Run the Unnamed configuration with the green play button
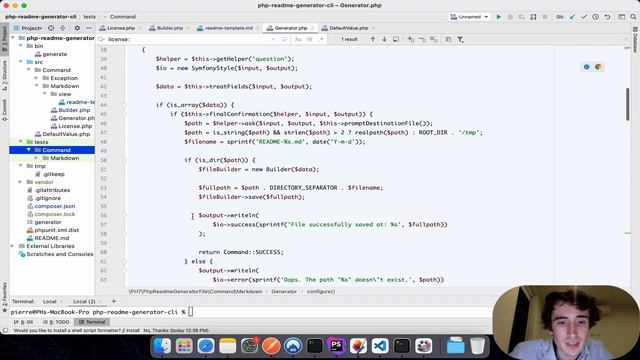 tap(498, 17)
